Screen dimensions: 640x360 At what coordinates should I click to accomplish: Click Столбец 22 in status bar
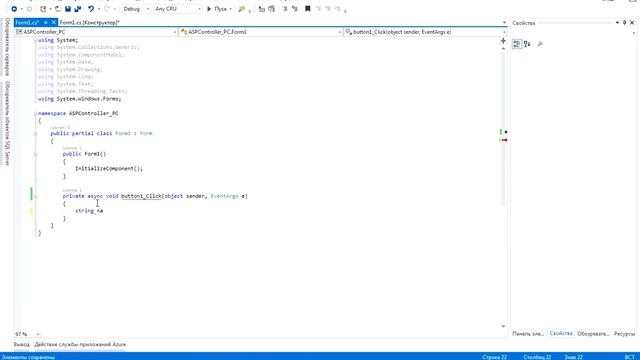(537, 357)
